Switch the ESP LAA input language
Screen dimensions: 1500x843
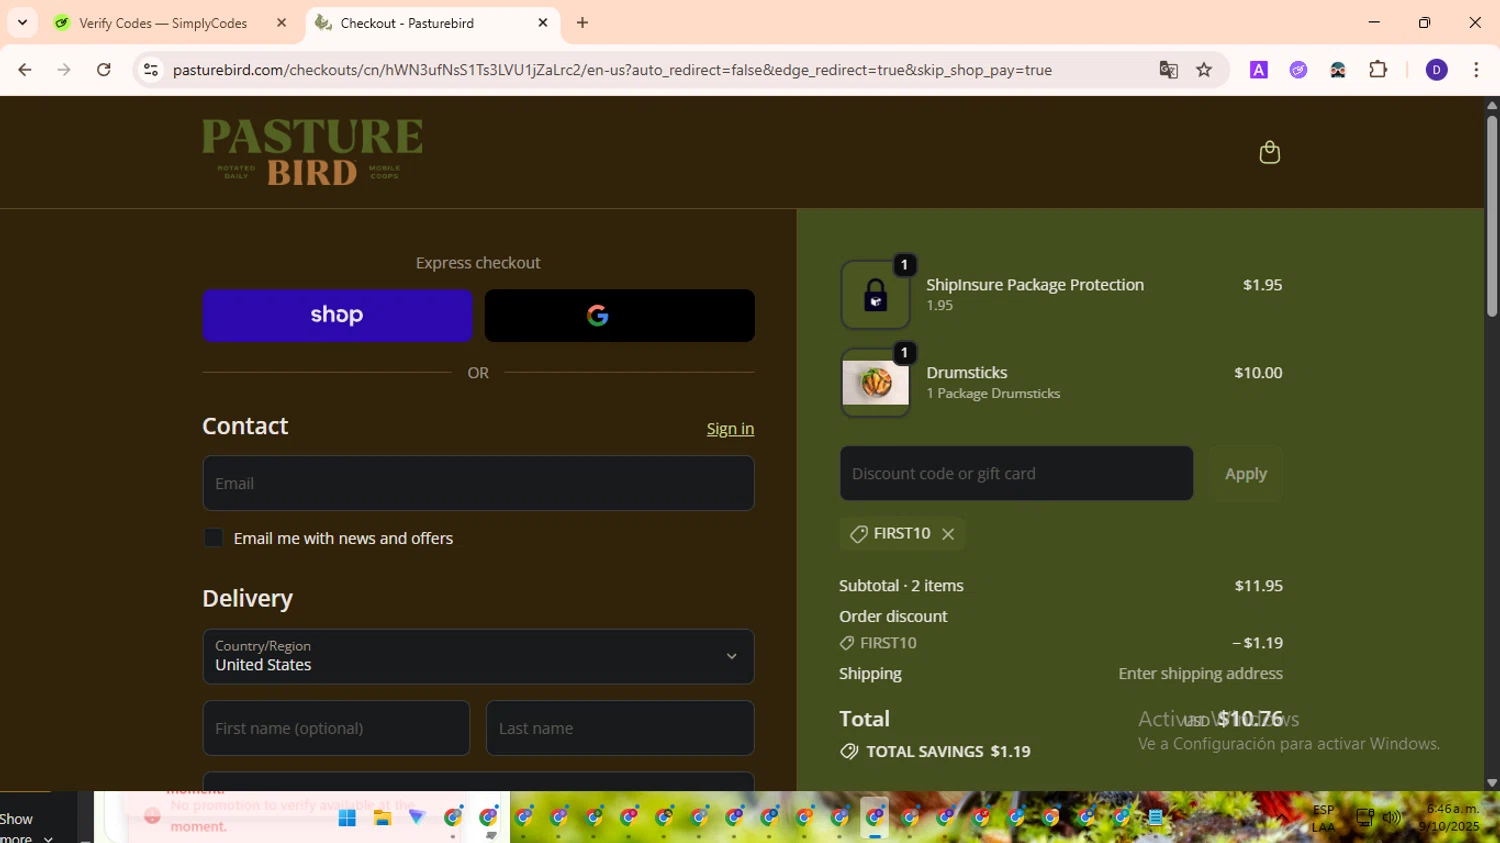pos(1323,818)
